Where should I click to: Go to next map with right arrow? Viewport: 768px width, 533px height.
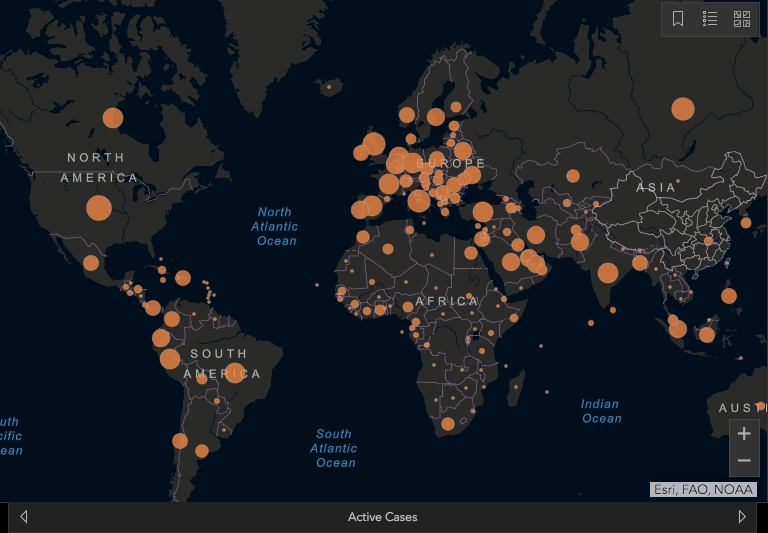(x=742, y=516)
